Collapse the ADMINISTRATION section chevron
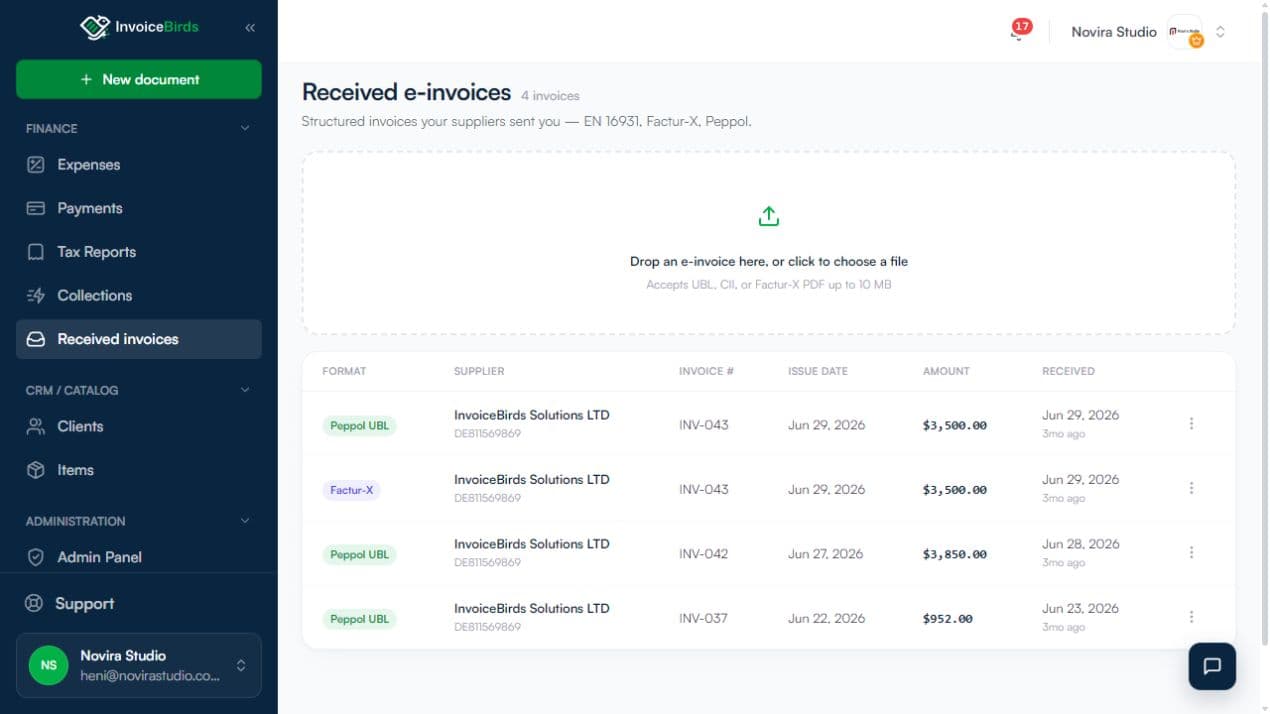 click(245, 521)
